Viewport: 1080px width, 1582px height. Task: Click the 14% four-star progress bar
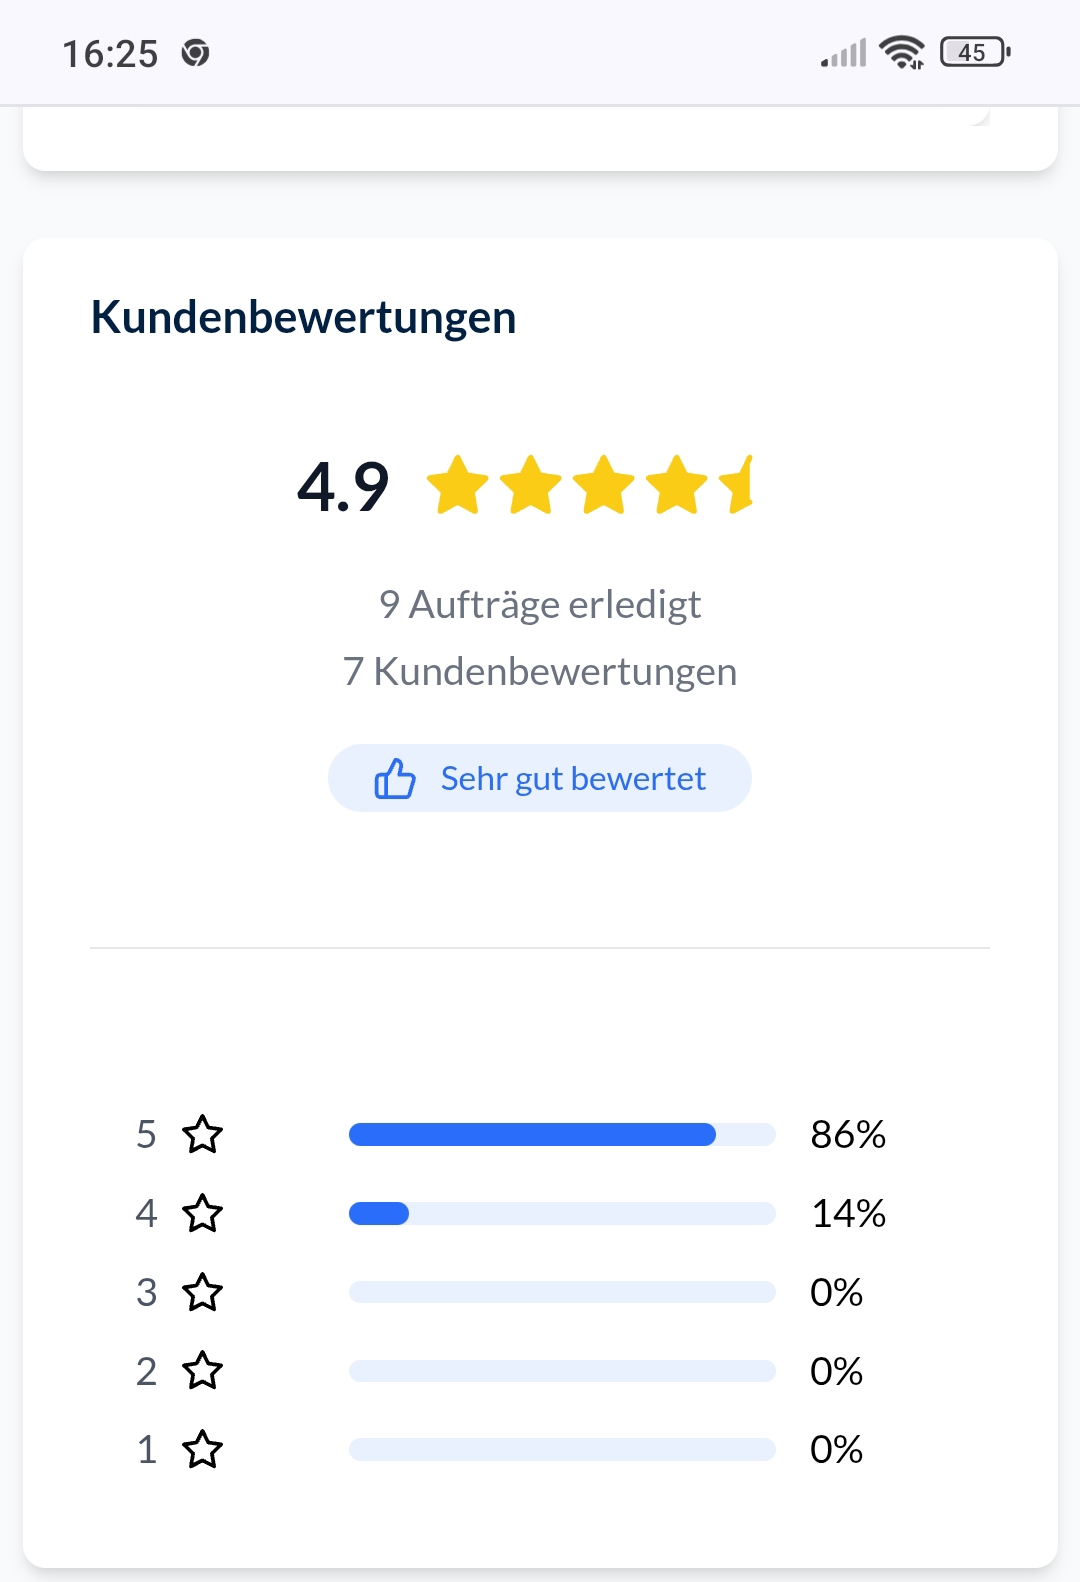[562, 1213]
